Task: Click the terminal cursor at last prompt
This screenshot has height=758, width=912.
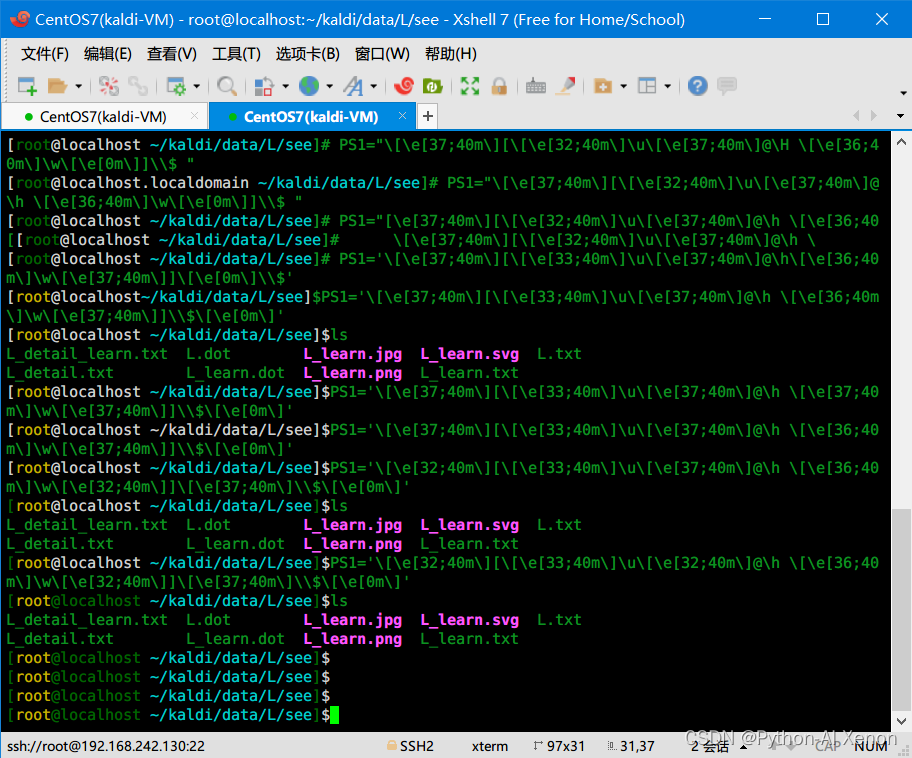Action: click(x=334, y=715)
